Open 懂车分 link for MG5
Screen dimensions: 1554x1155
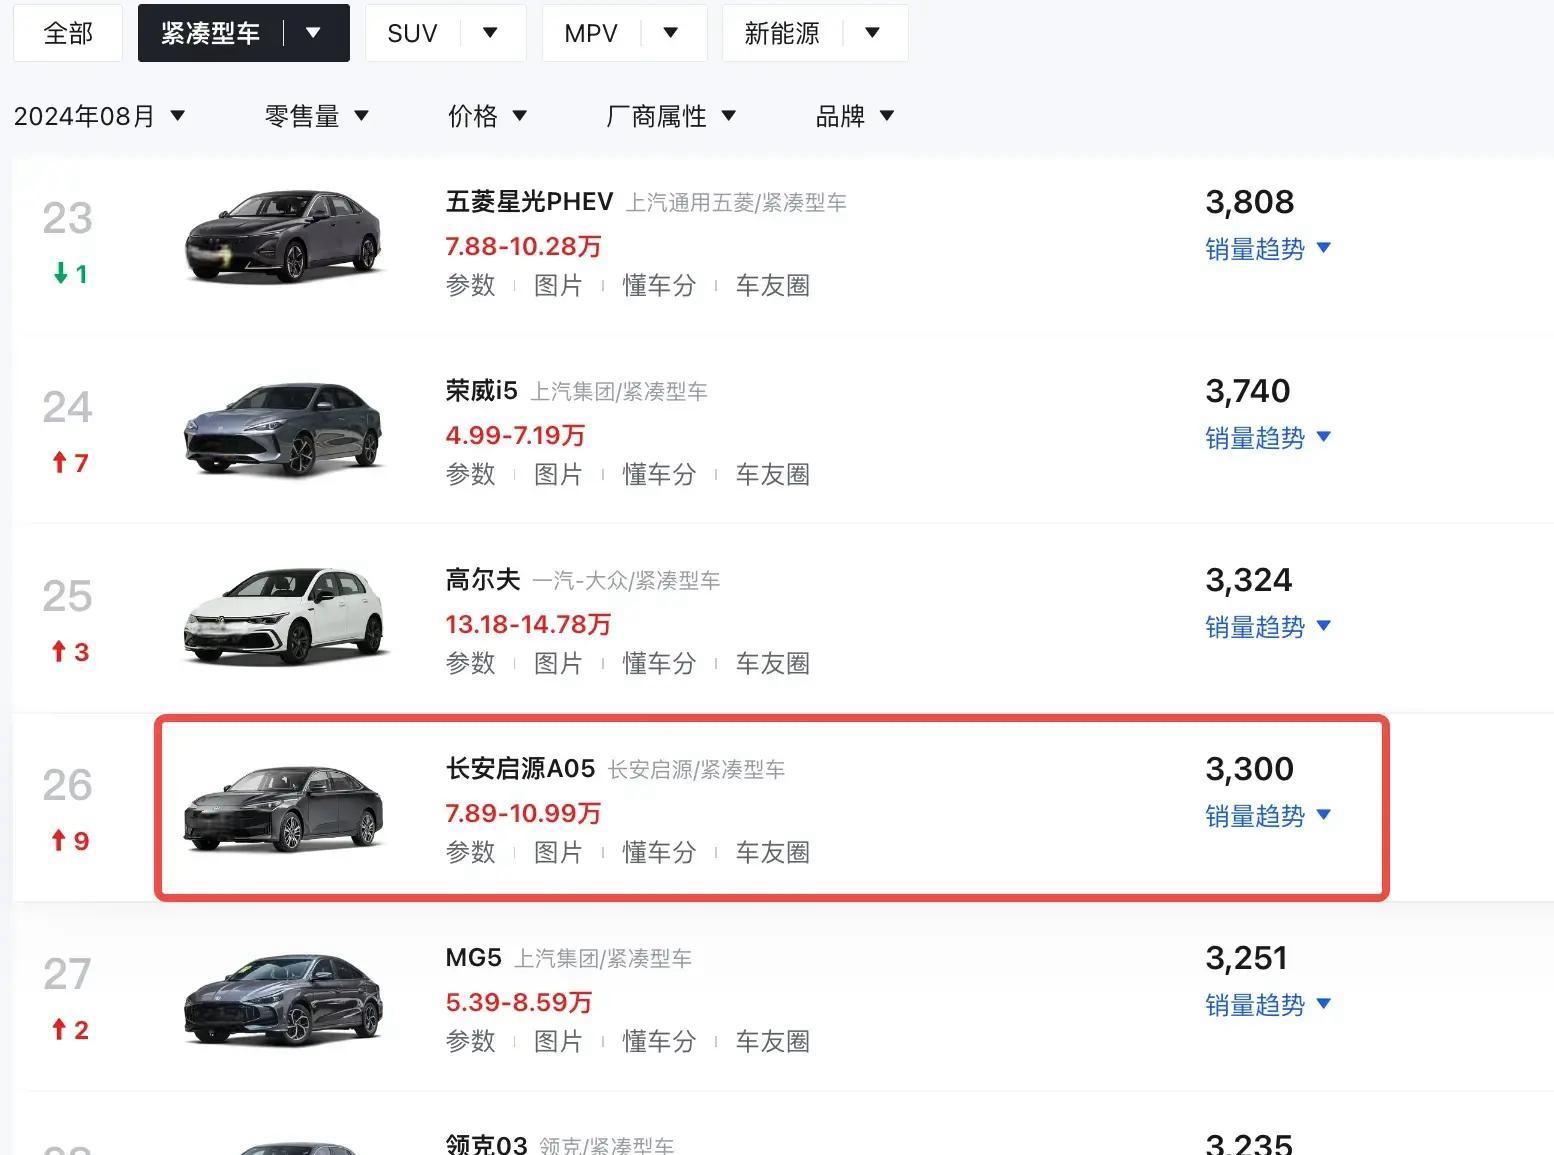pos(659,1041)
